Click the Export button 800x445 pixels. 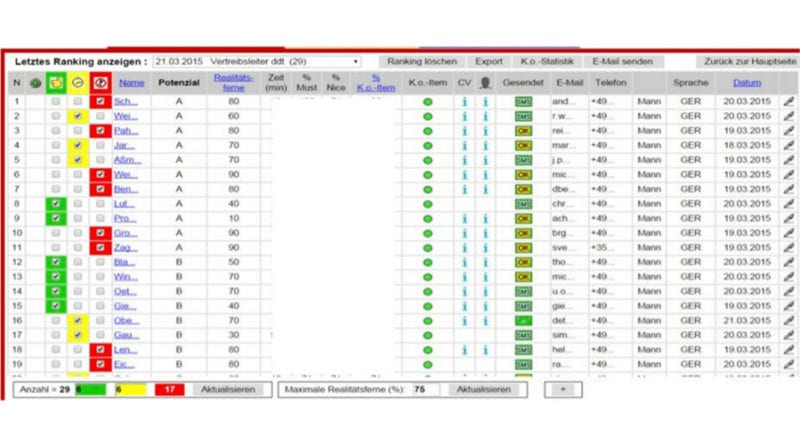488,62
